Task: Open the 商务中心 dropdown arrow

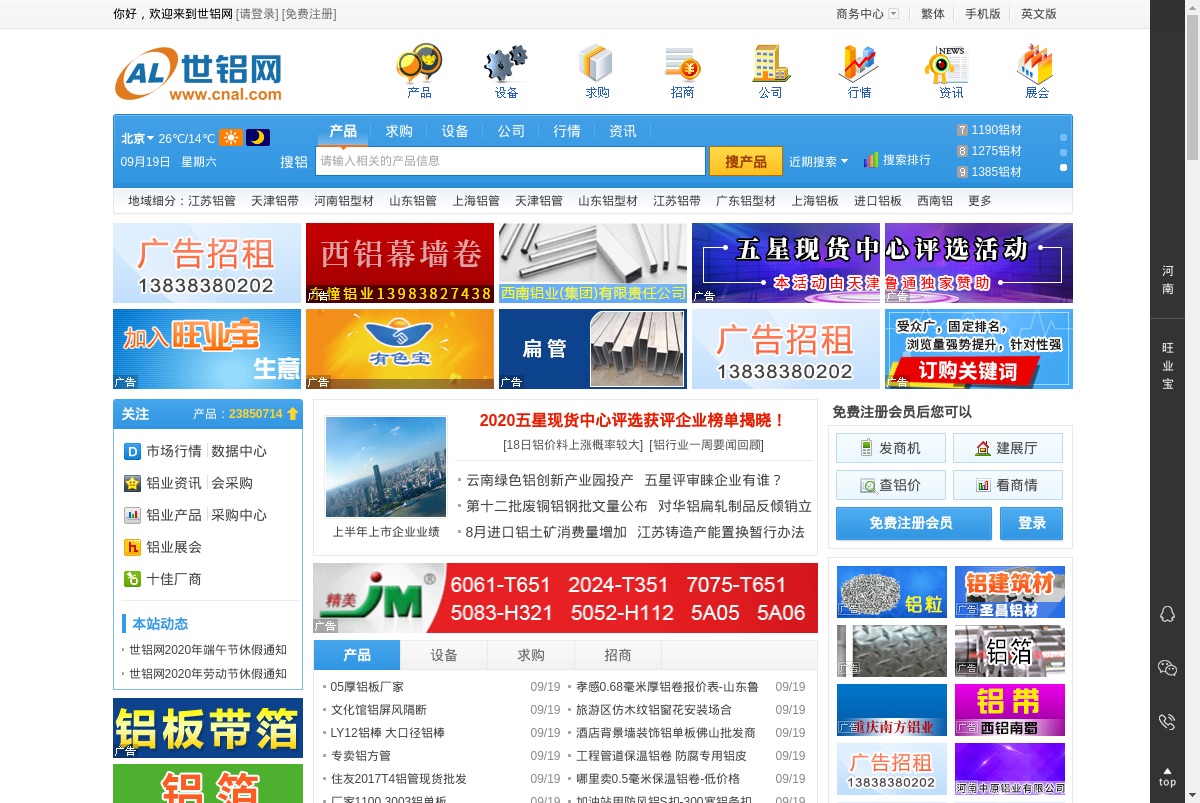Action: click(x=893, y=14)
